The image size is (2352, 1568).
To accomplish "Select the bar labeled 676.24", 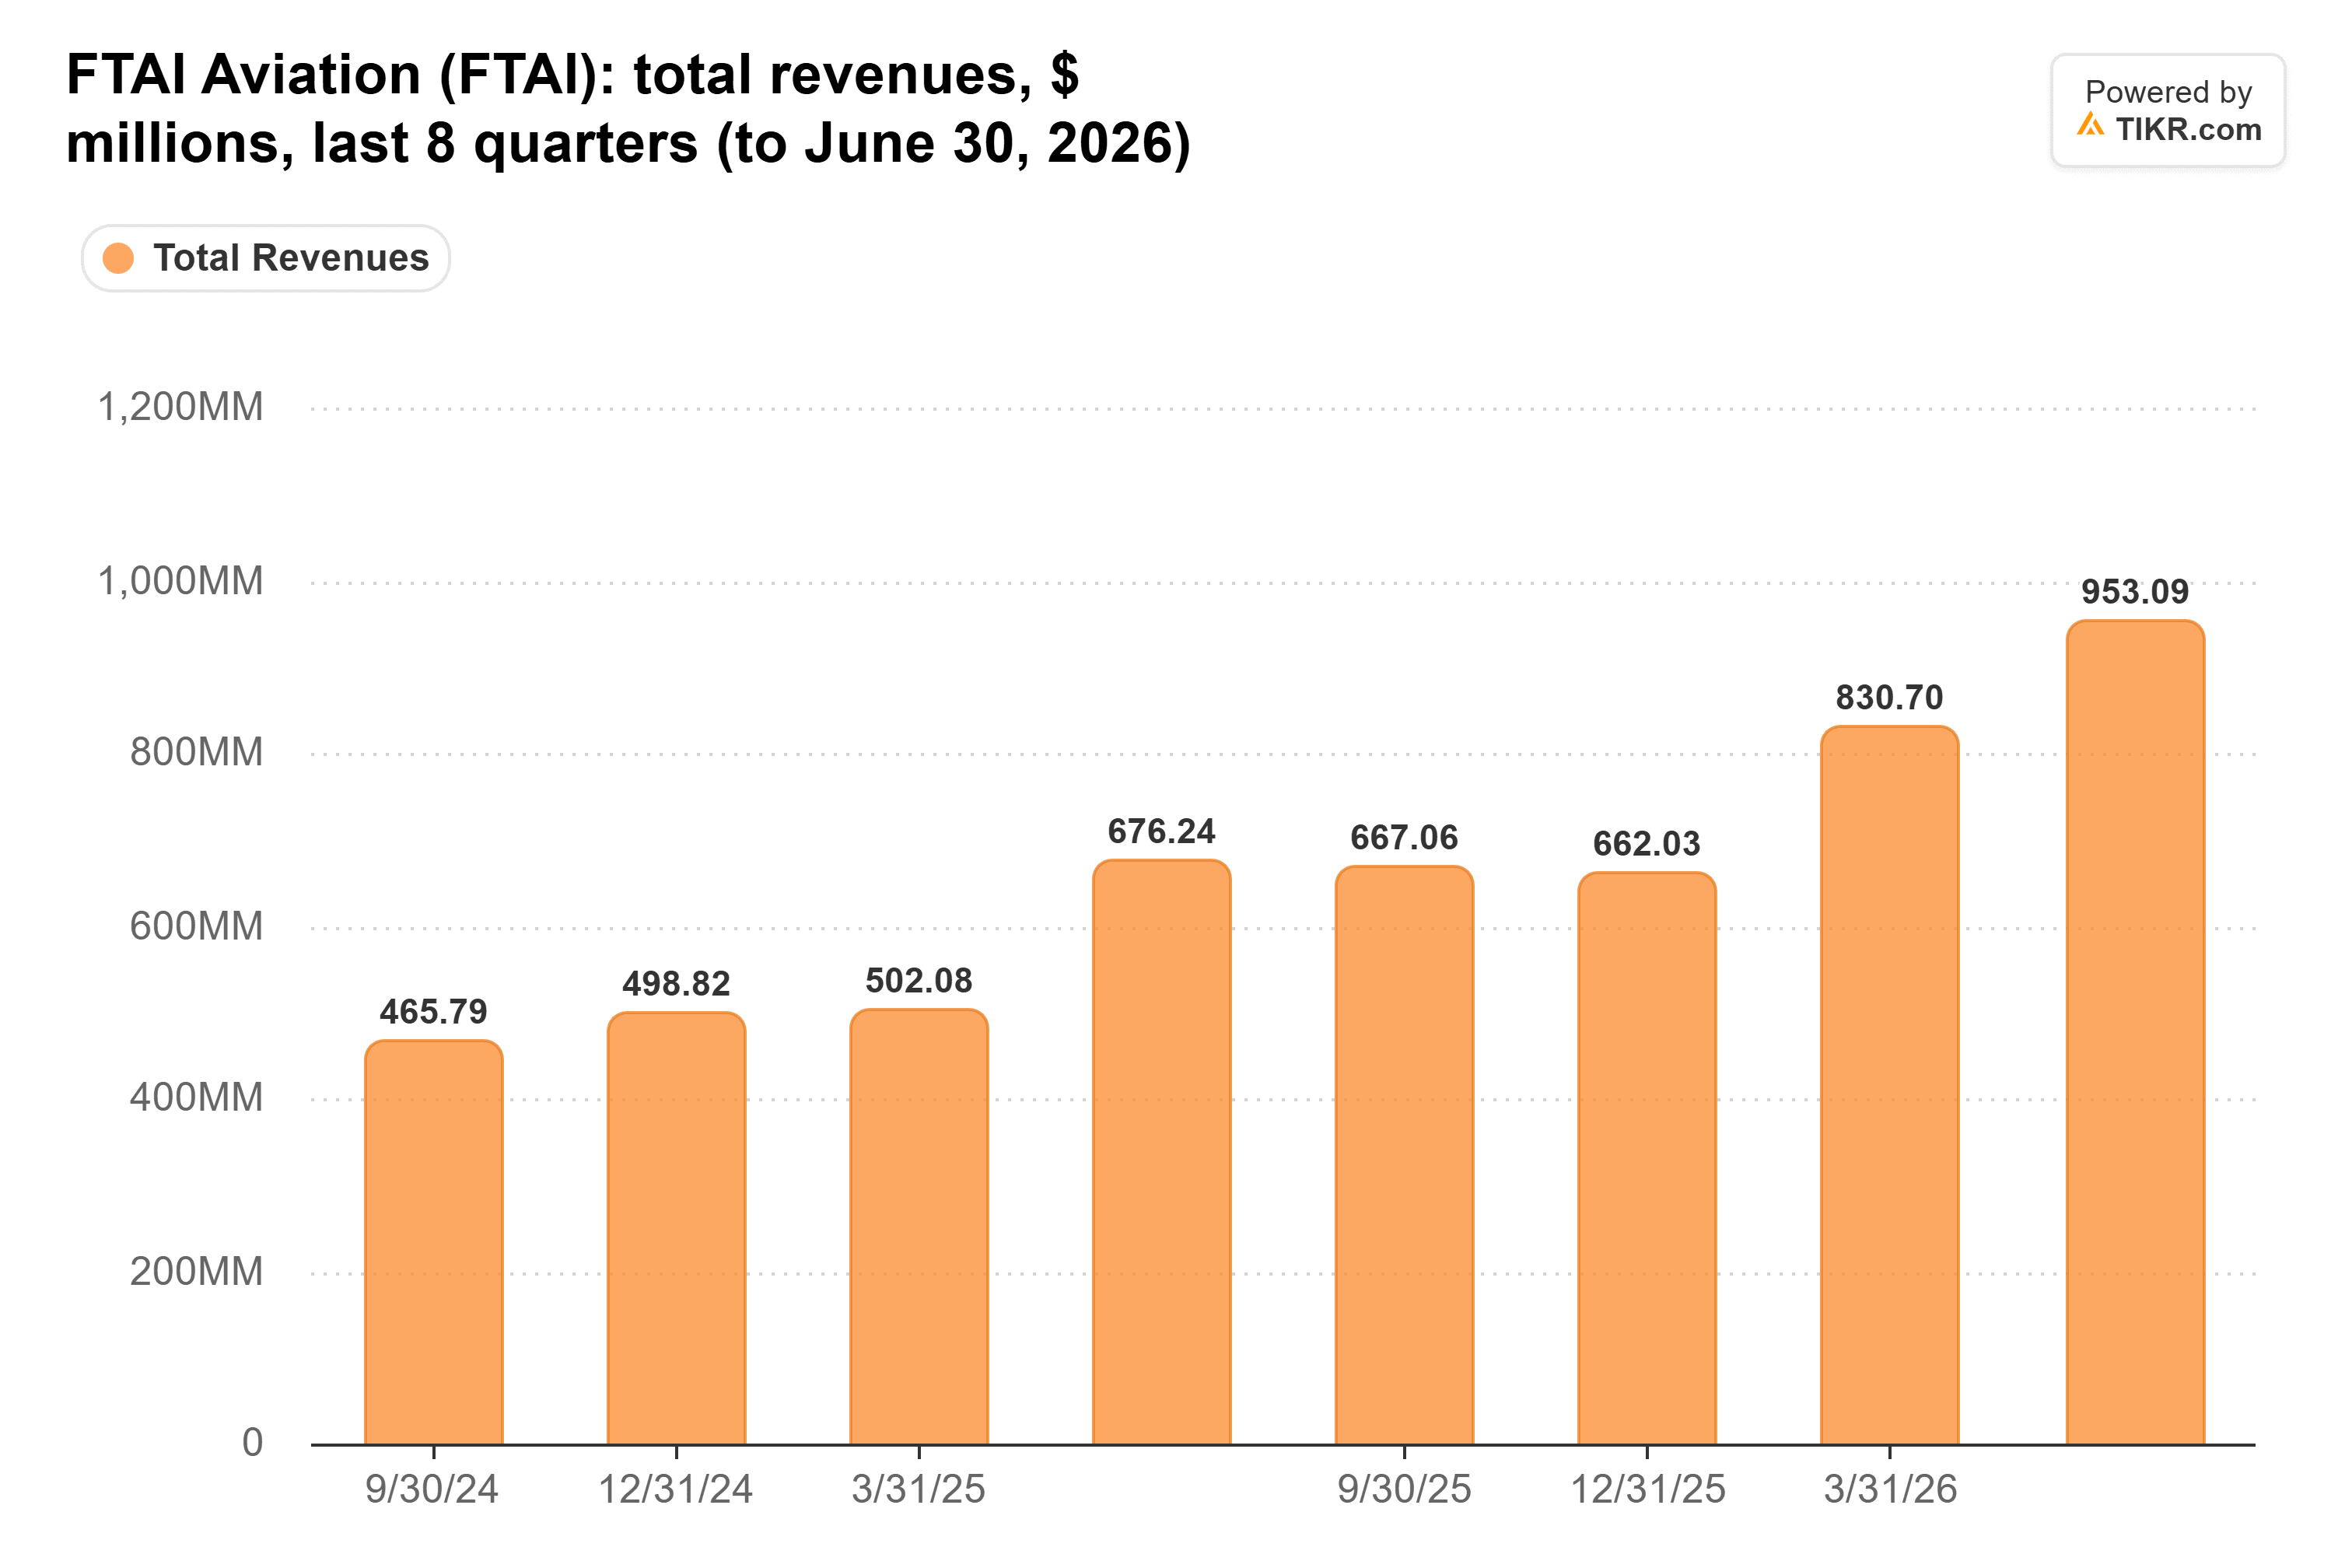I will click(1162, 1152).
